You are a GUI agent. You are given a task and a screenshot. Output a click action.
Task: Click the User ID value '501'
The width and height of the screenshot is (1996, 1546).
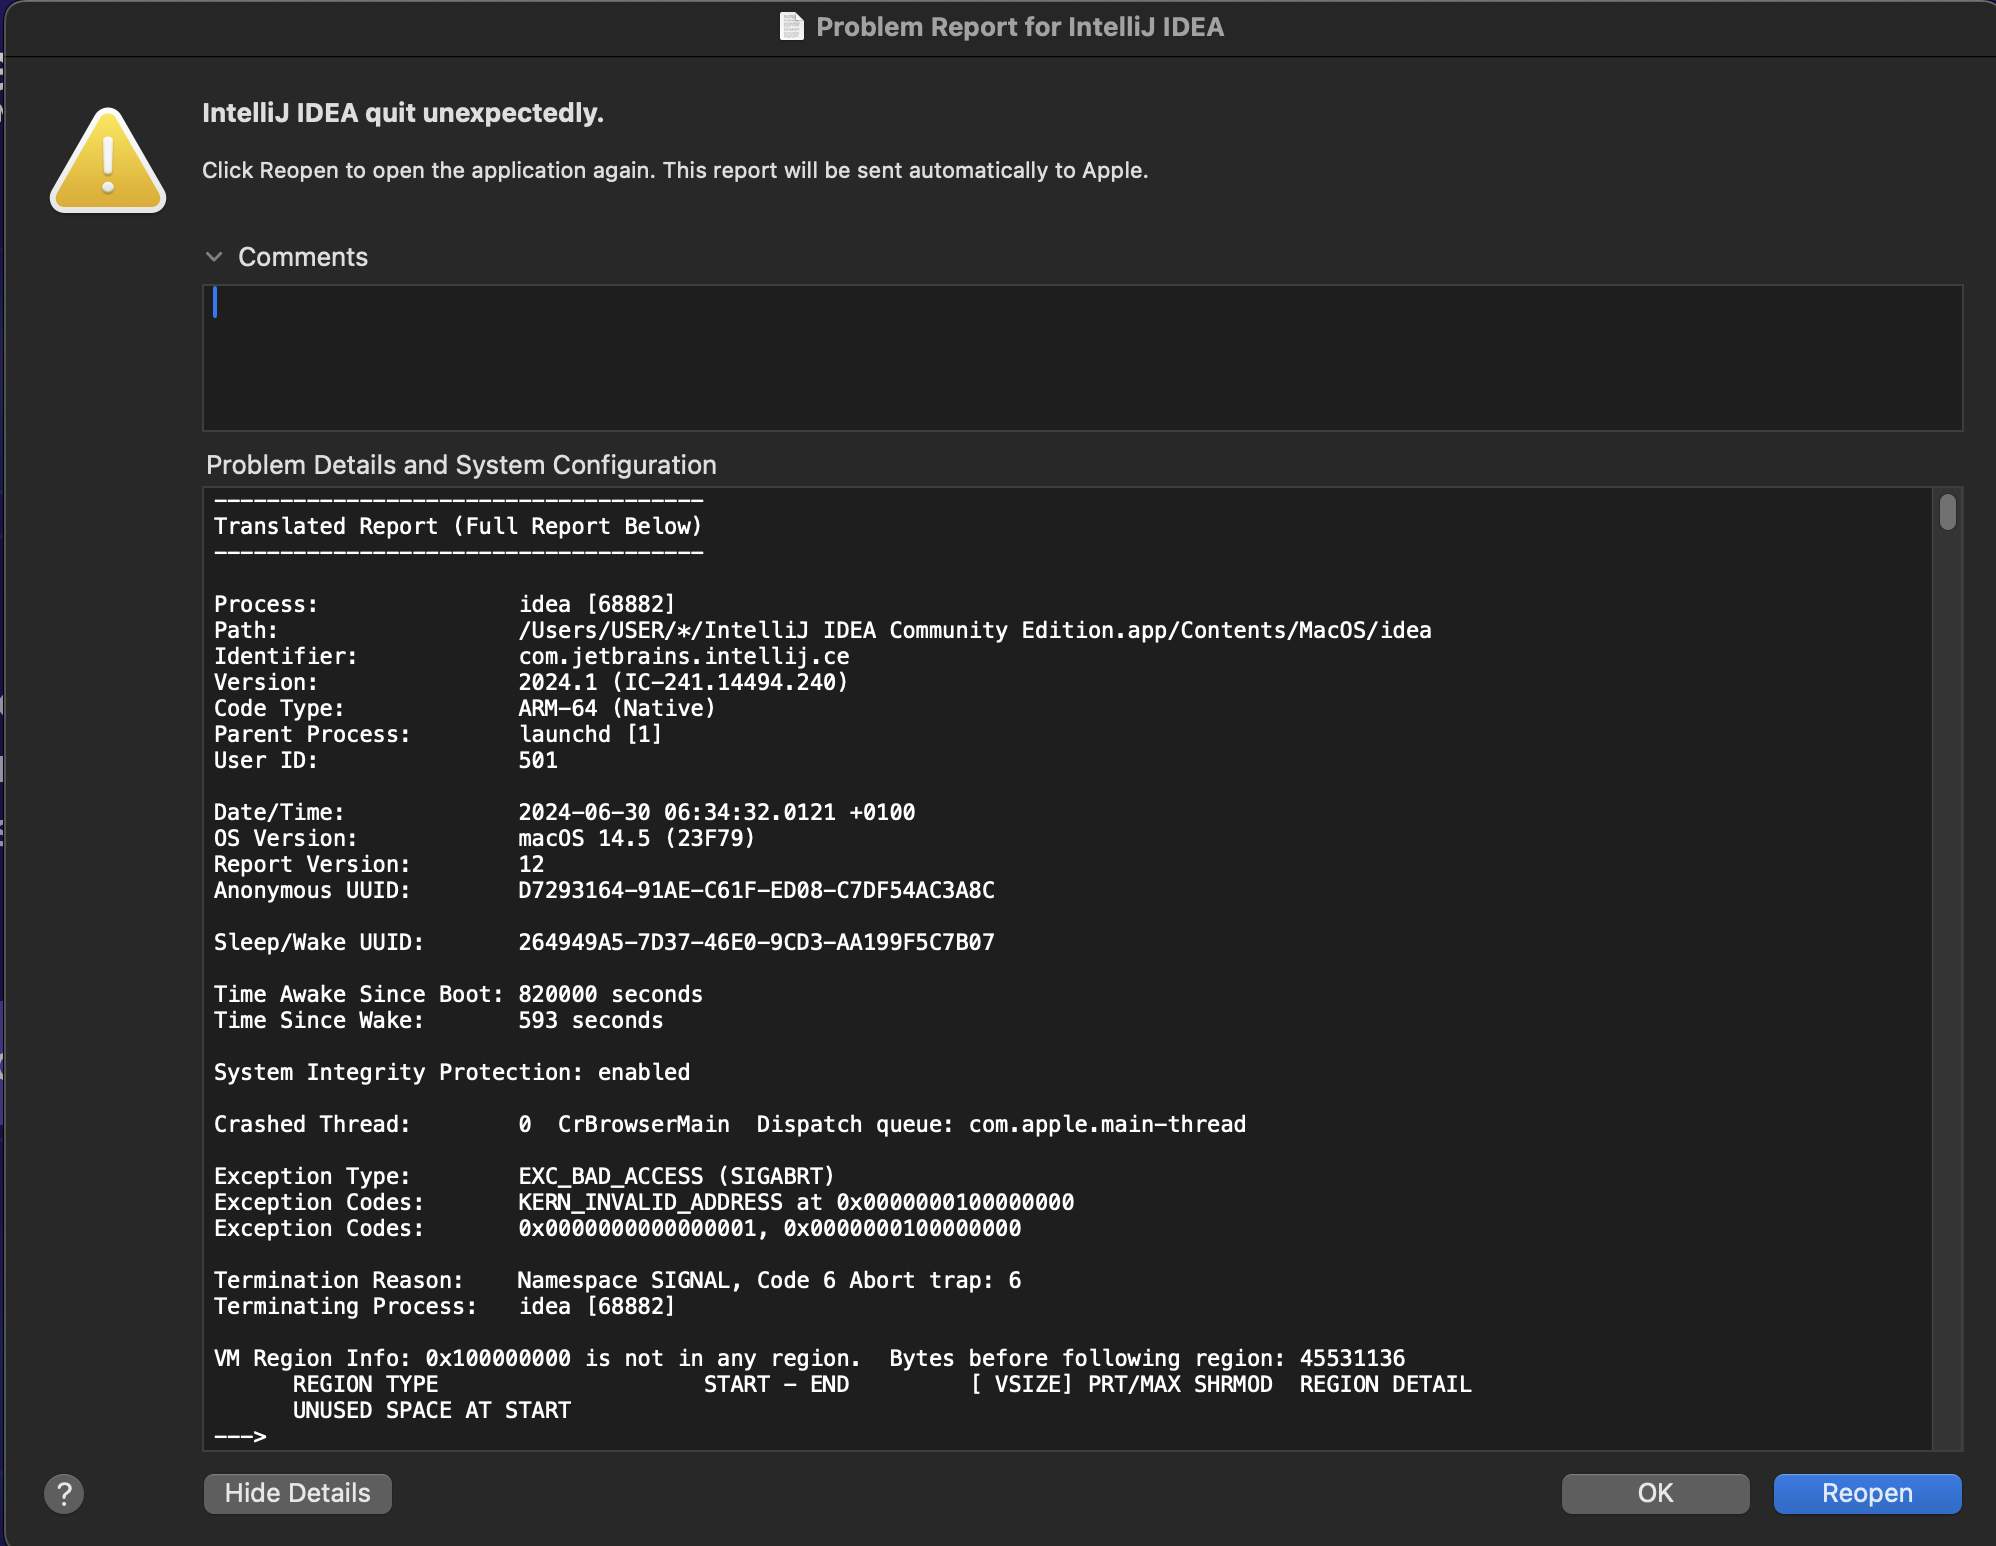pyautogui.click(x=538, y=760)
